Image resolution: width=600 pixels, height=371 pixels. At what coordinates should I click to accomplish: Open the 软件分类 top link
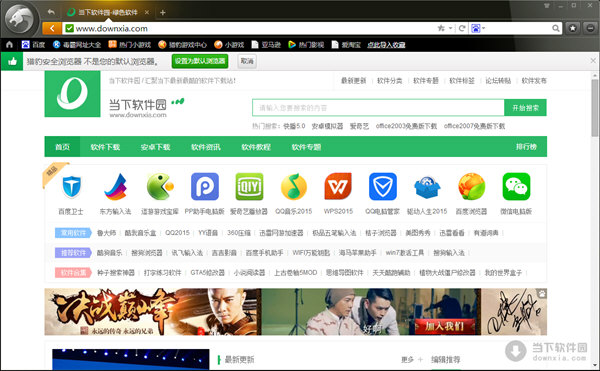(x=390, y=81)
